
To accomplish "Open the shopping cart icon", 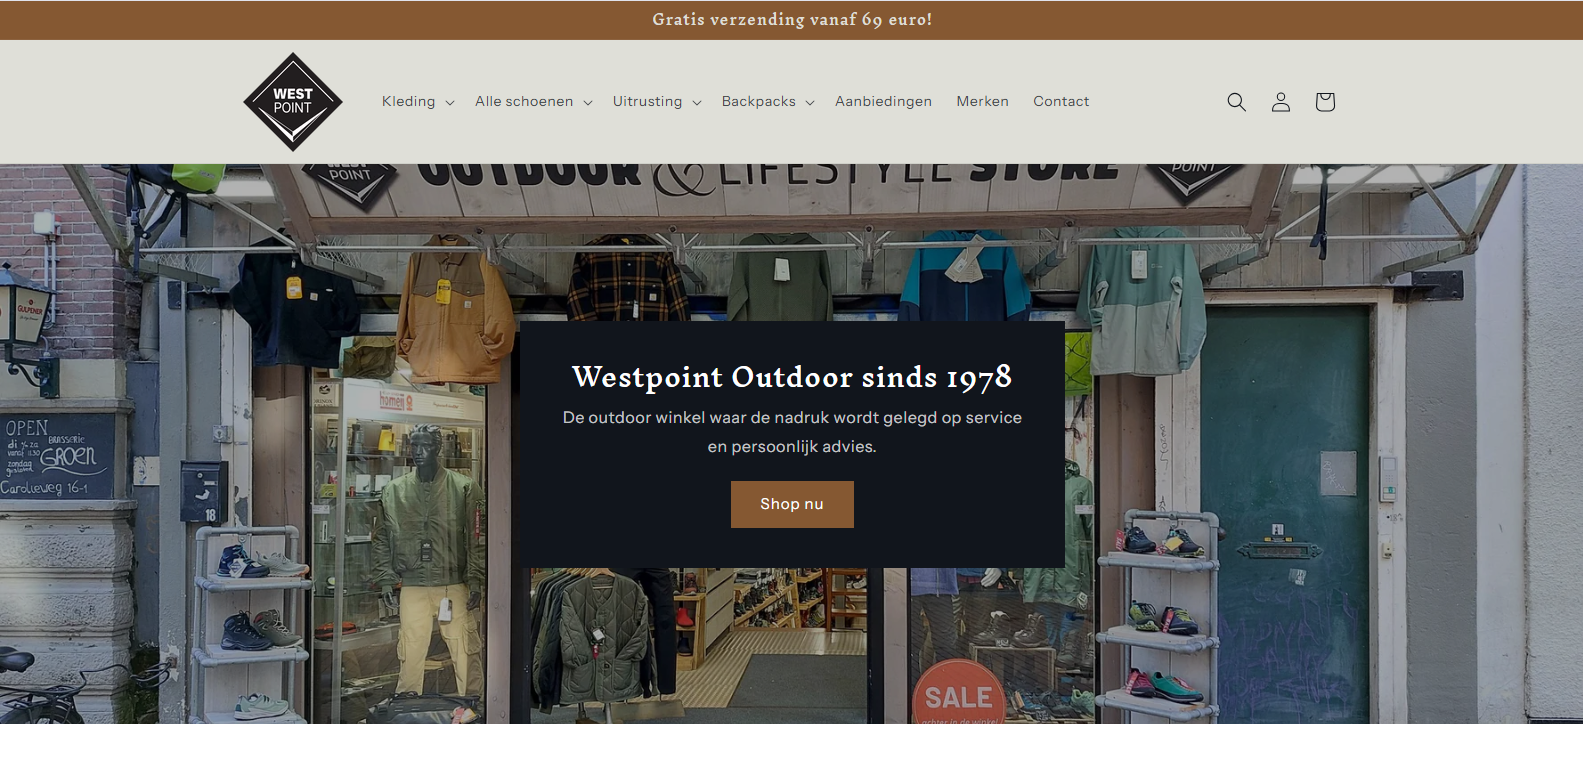I will coord(1325,102).
